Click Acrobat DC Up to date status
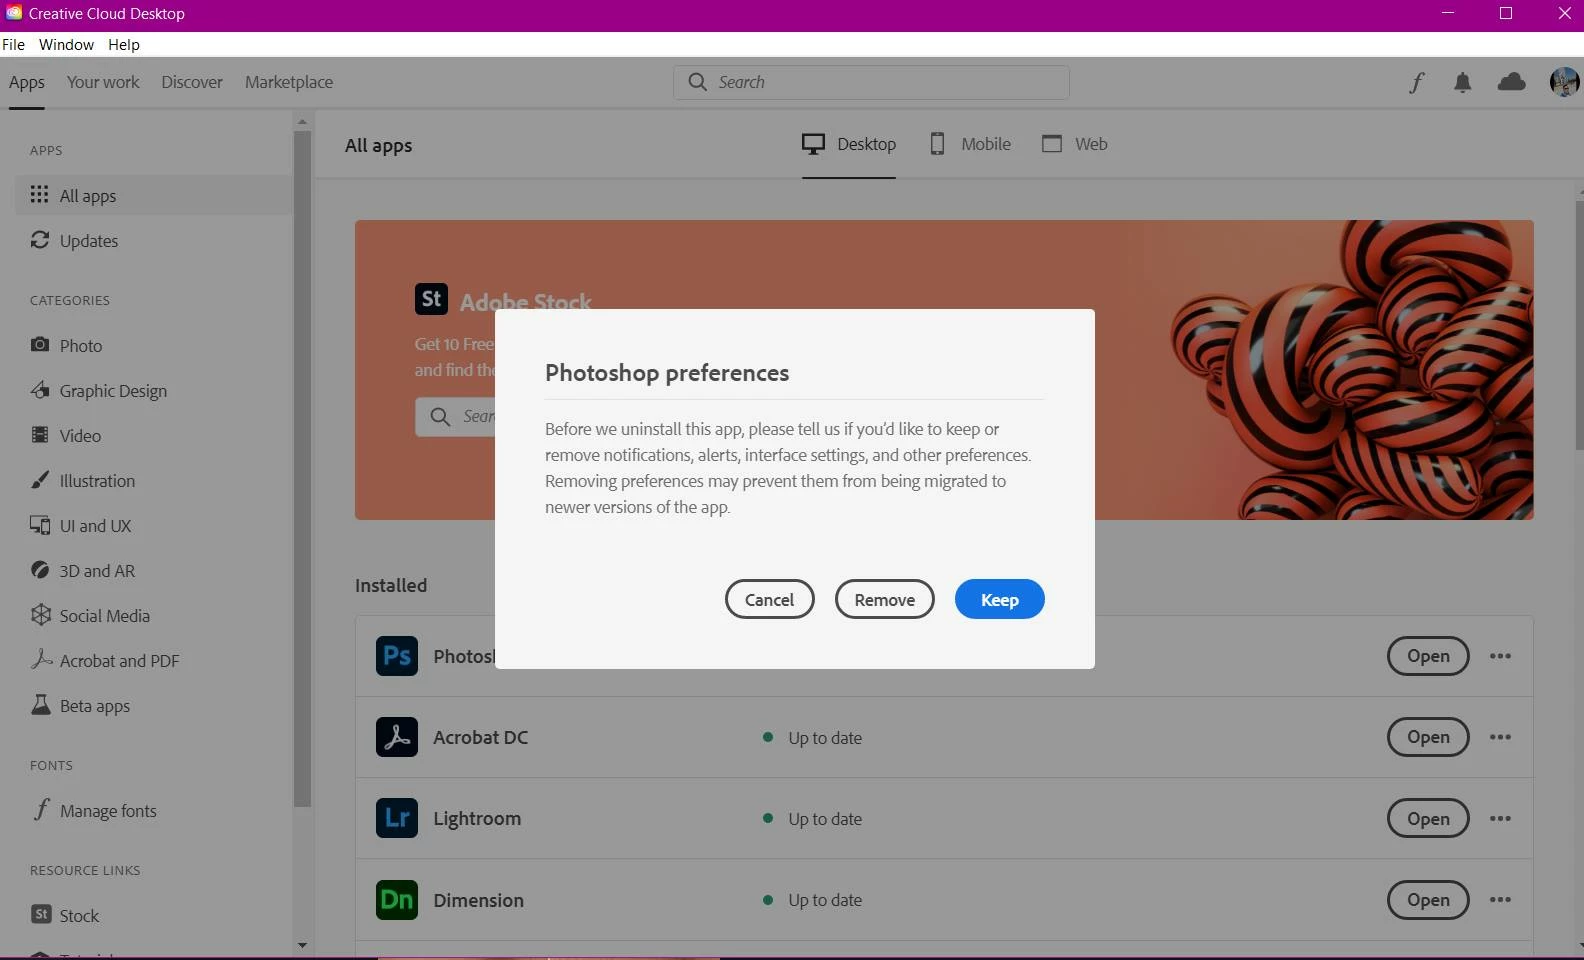 click(x=812, y=738)
